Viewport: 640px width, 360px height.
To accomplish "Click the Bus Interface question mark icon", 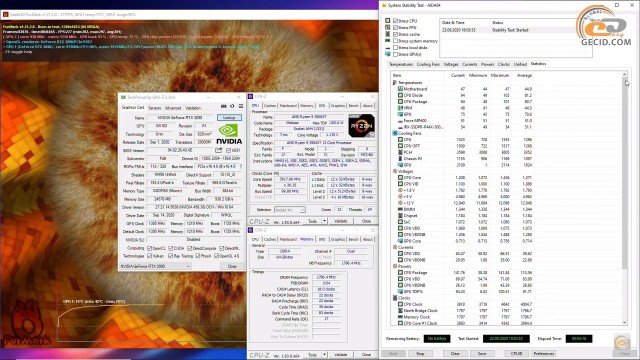I will click(x=241, y=167).
